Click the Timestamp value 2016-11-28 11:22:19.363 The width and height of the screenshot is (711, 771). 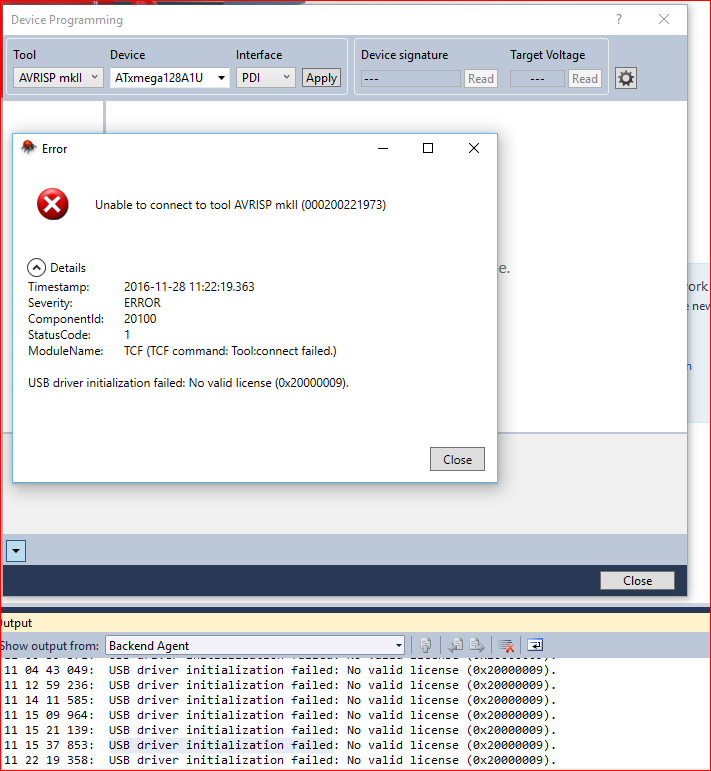[x=189, y=287]
